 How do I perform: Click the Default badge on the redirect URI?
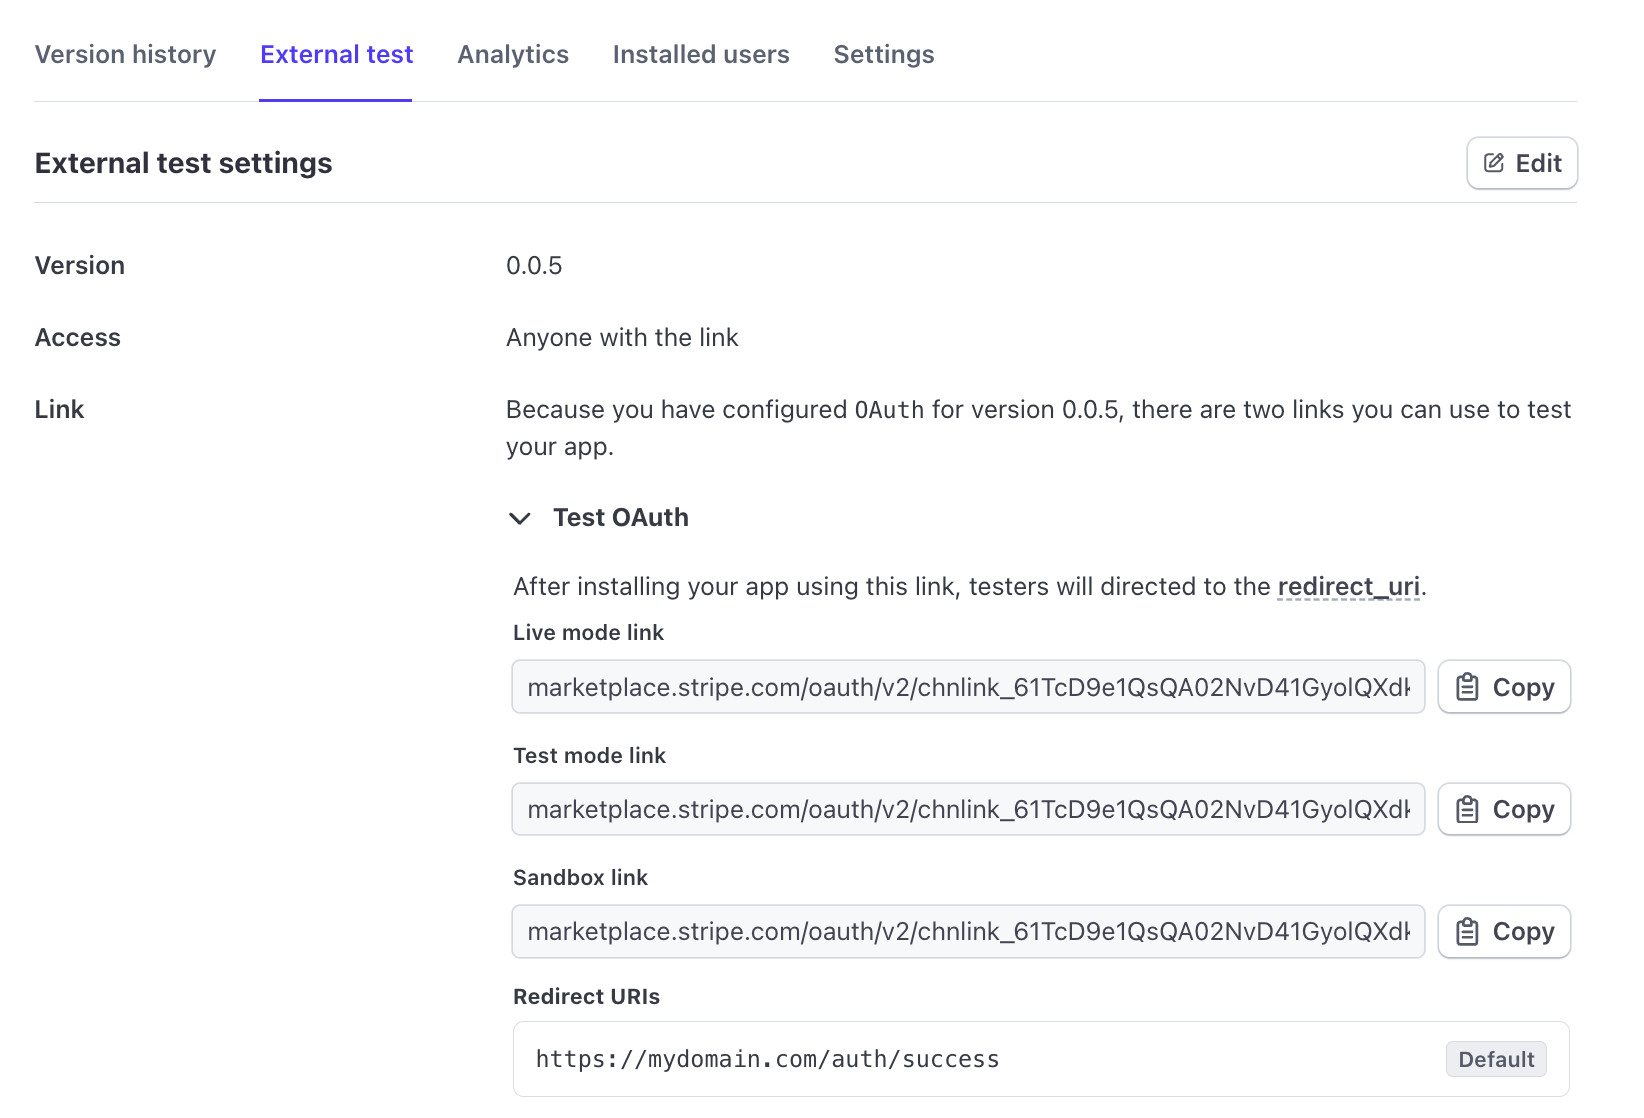[1496, 1059]
